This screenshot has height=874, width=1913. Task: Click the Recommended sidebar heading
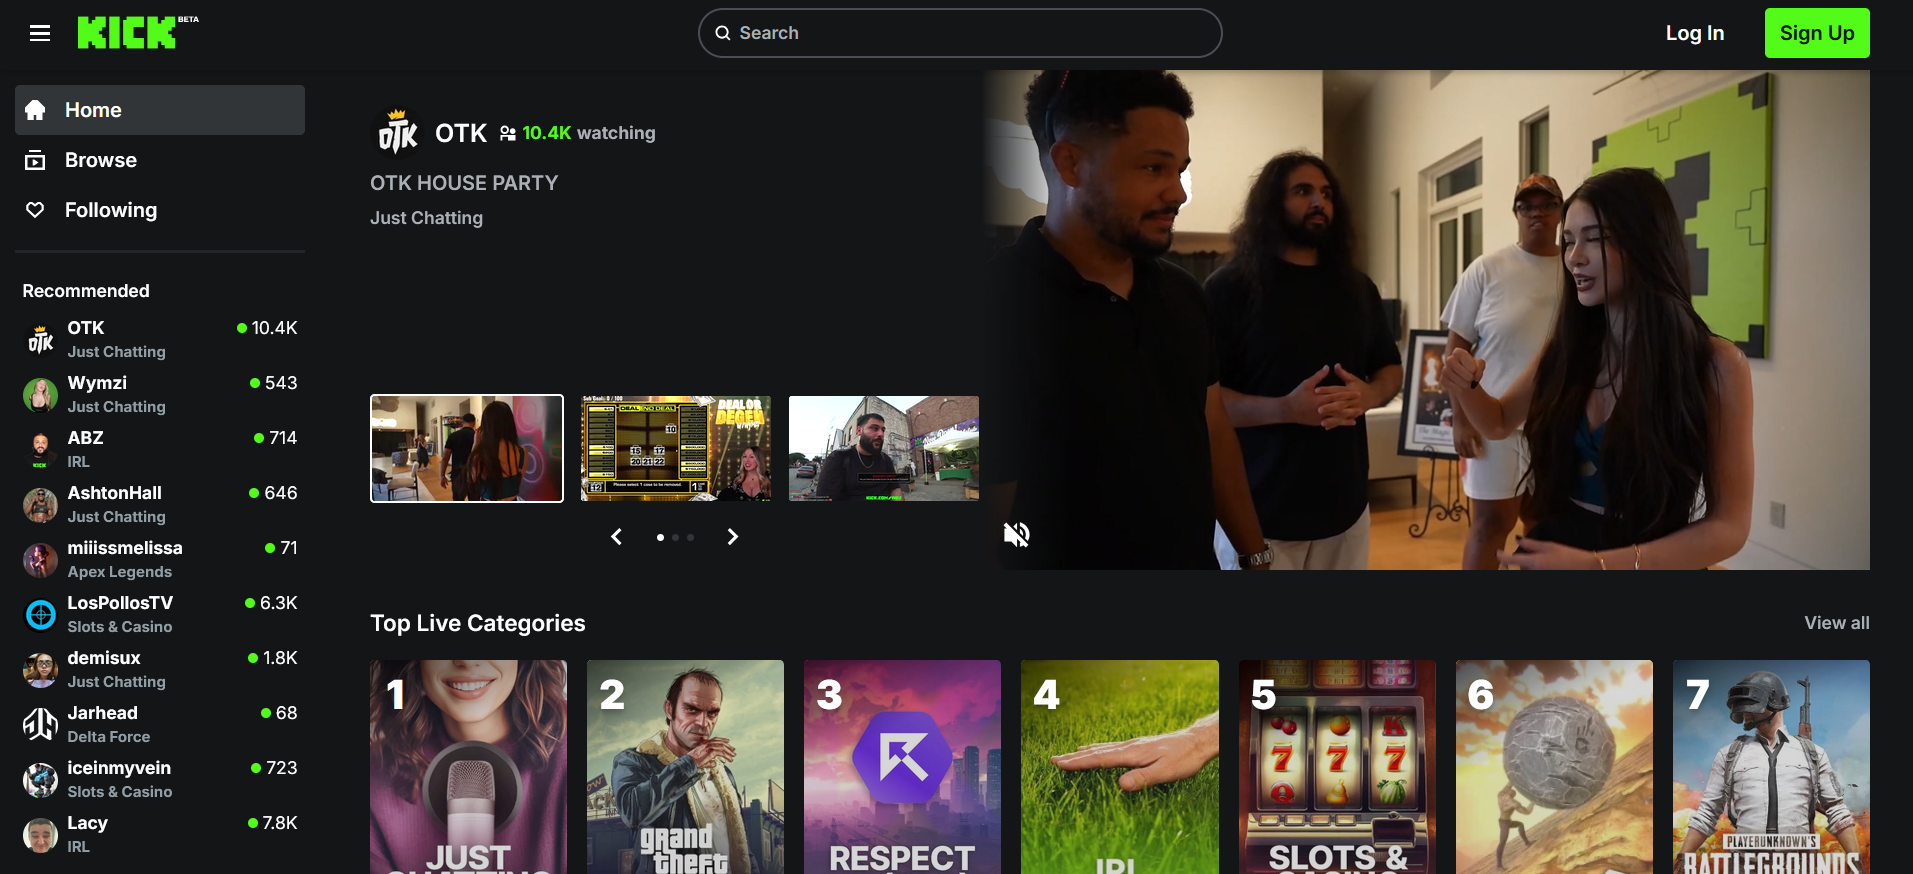point(86,291)
